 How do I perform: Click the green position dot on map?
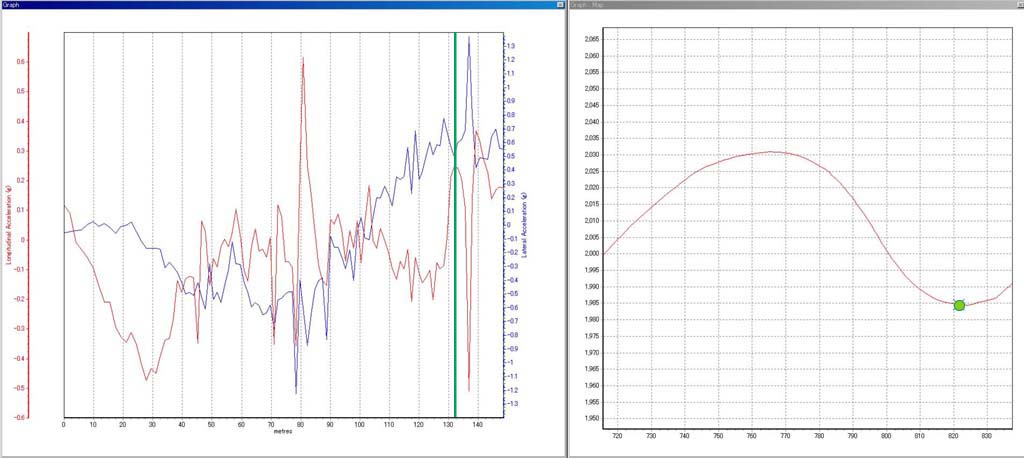tap(959, 305)
